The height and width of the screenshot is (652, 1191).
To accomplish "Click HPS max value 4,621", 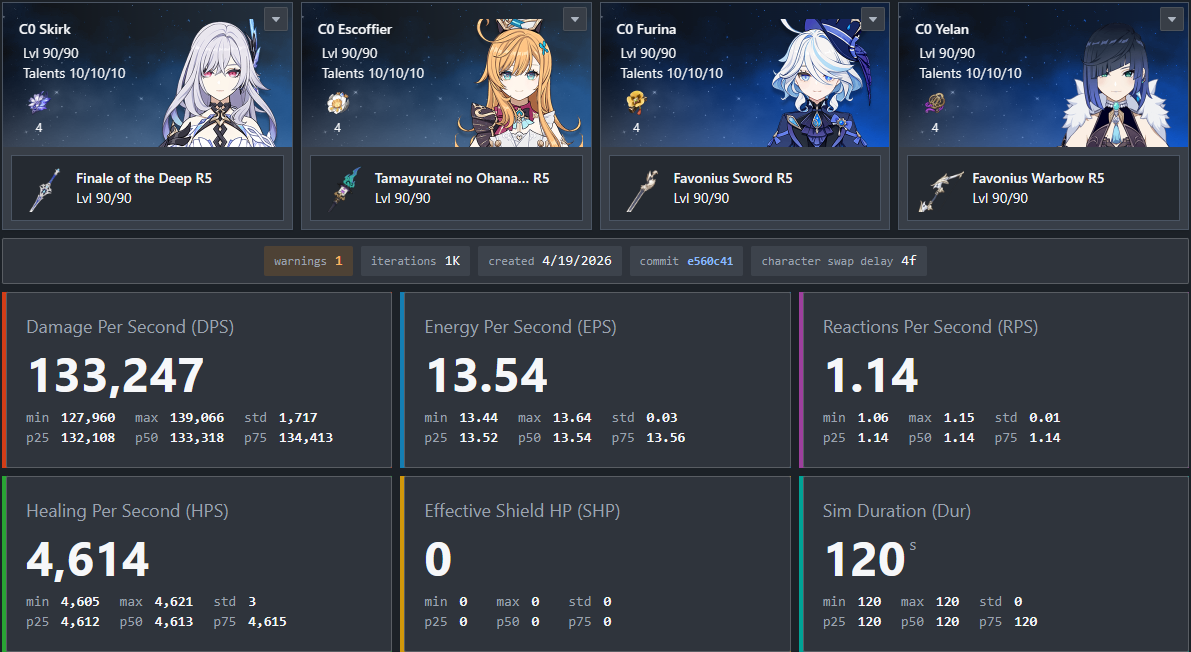I will tap(174, 602).
